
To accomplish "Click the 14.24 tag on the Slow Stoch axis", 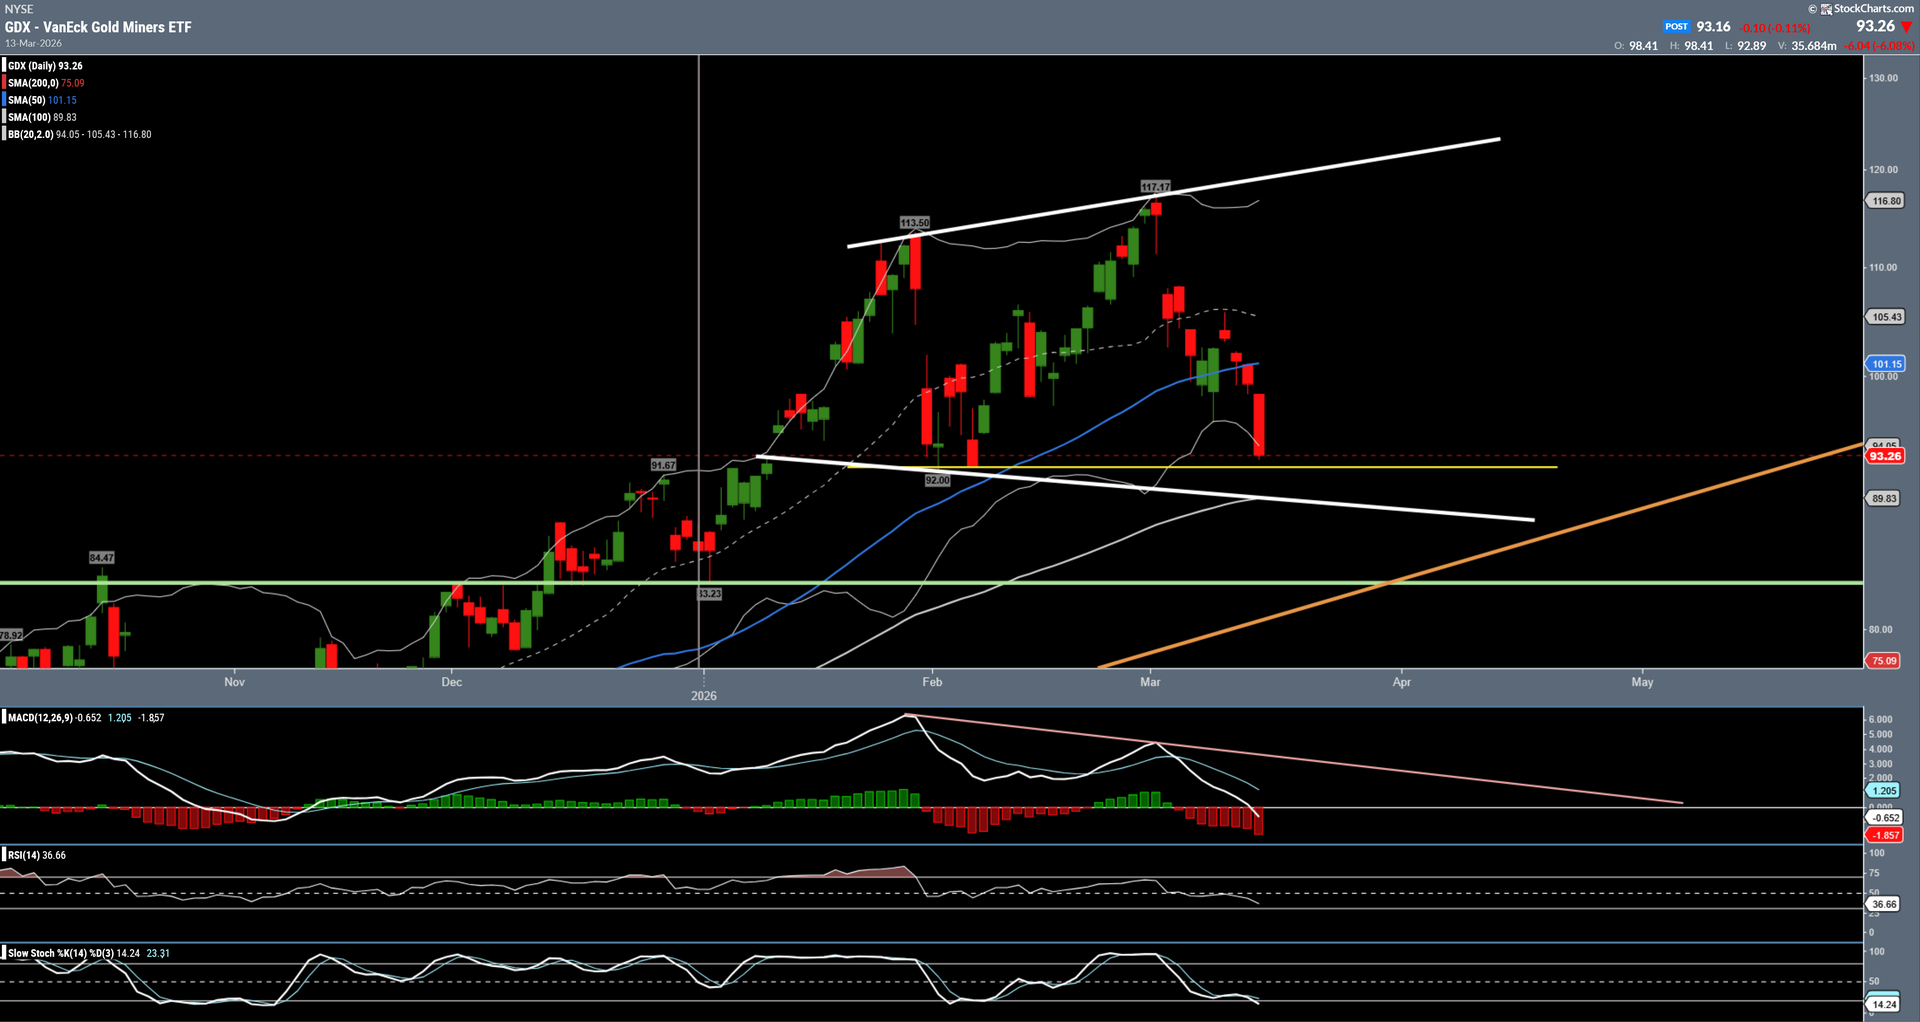I will 1884,1004.
